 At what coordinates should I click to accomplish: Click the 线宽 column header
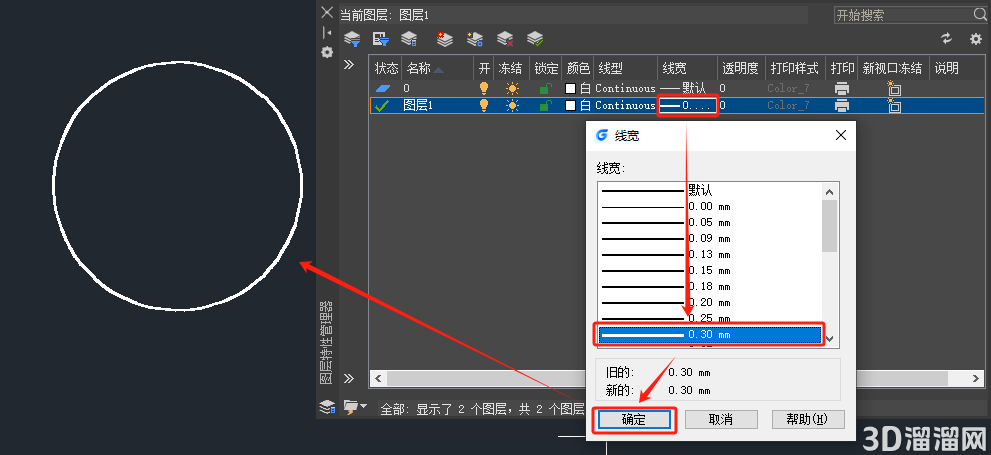[x=688, y=68]
